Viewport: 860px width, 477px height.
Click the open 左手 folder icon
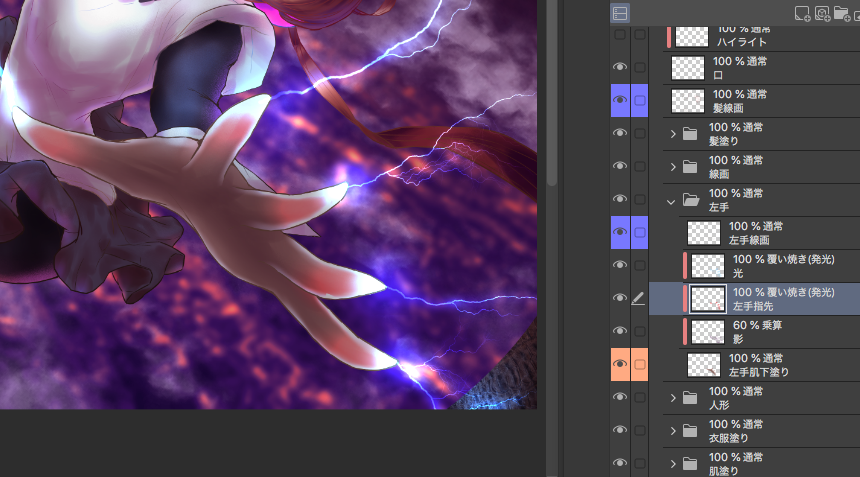[x=691, y=200]
